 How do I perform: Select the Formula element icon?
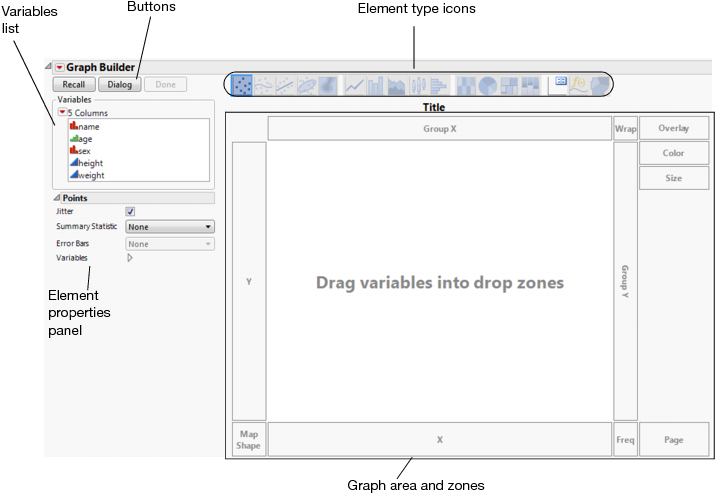(x=579, y=85)
